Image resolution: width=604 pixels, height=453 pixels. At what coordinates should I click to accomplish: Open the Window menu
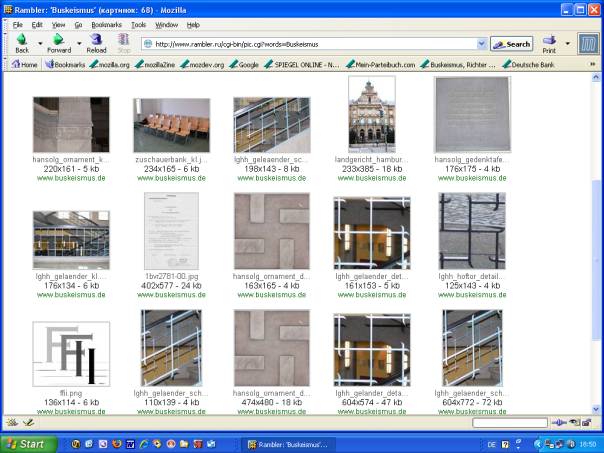[x=166, y=25]
